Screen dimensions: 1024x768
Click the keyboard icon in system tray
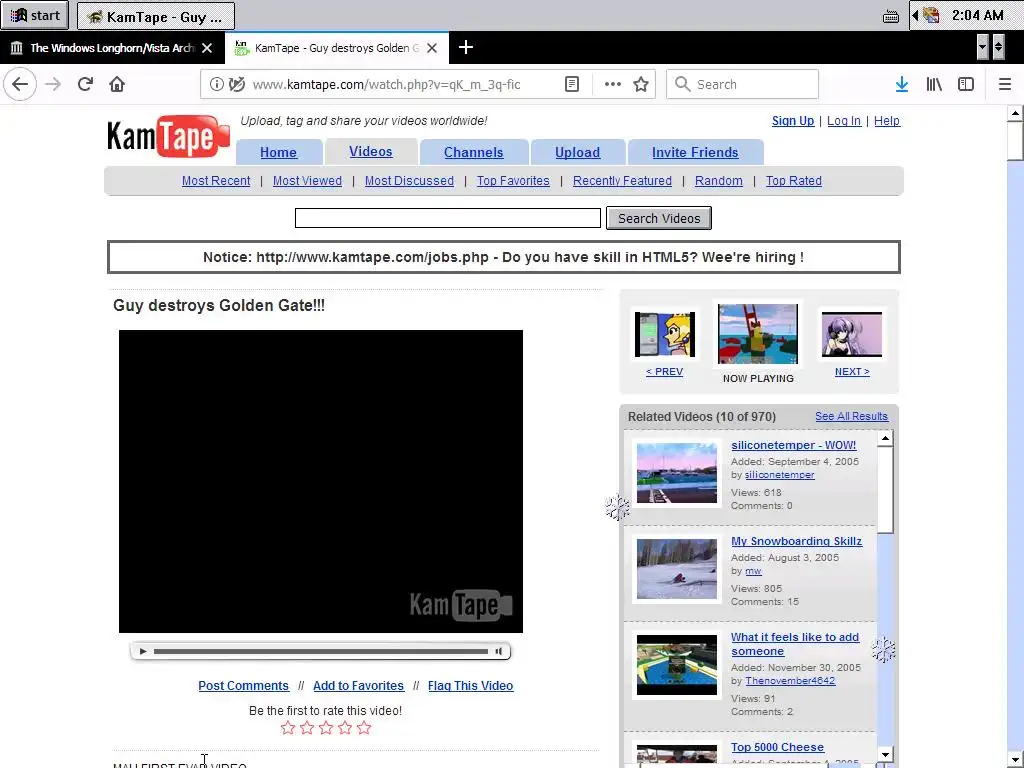click(891, 16)
